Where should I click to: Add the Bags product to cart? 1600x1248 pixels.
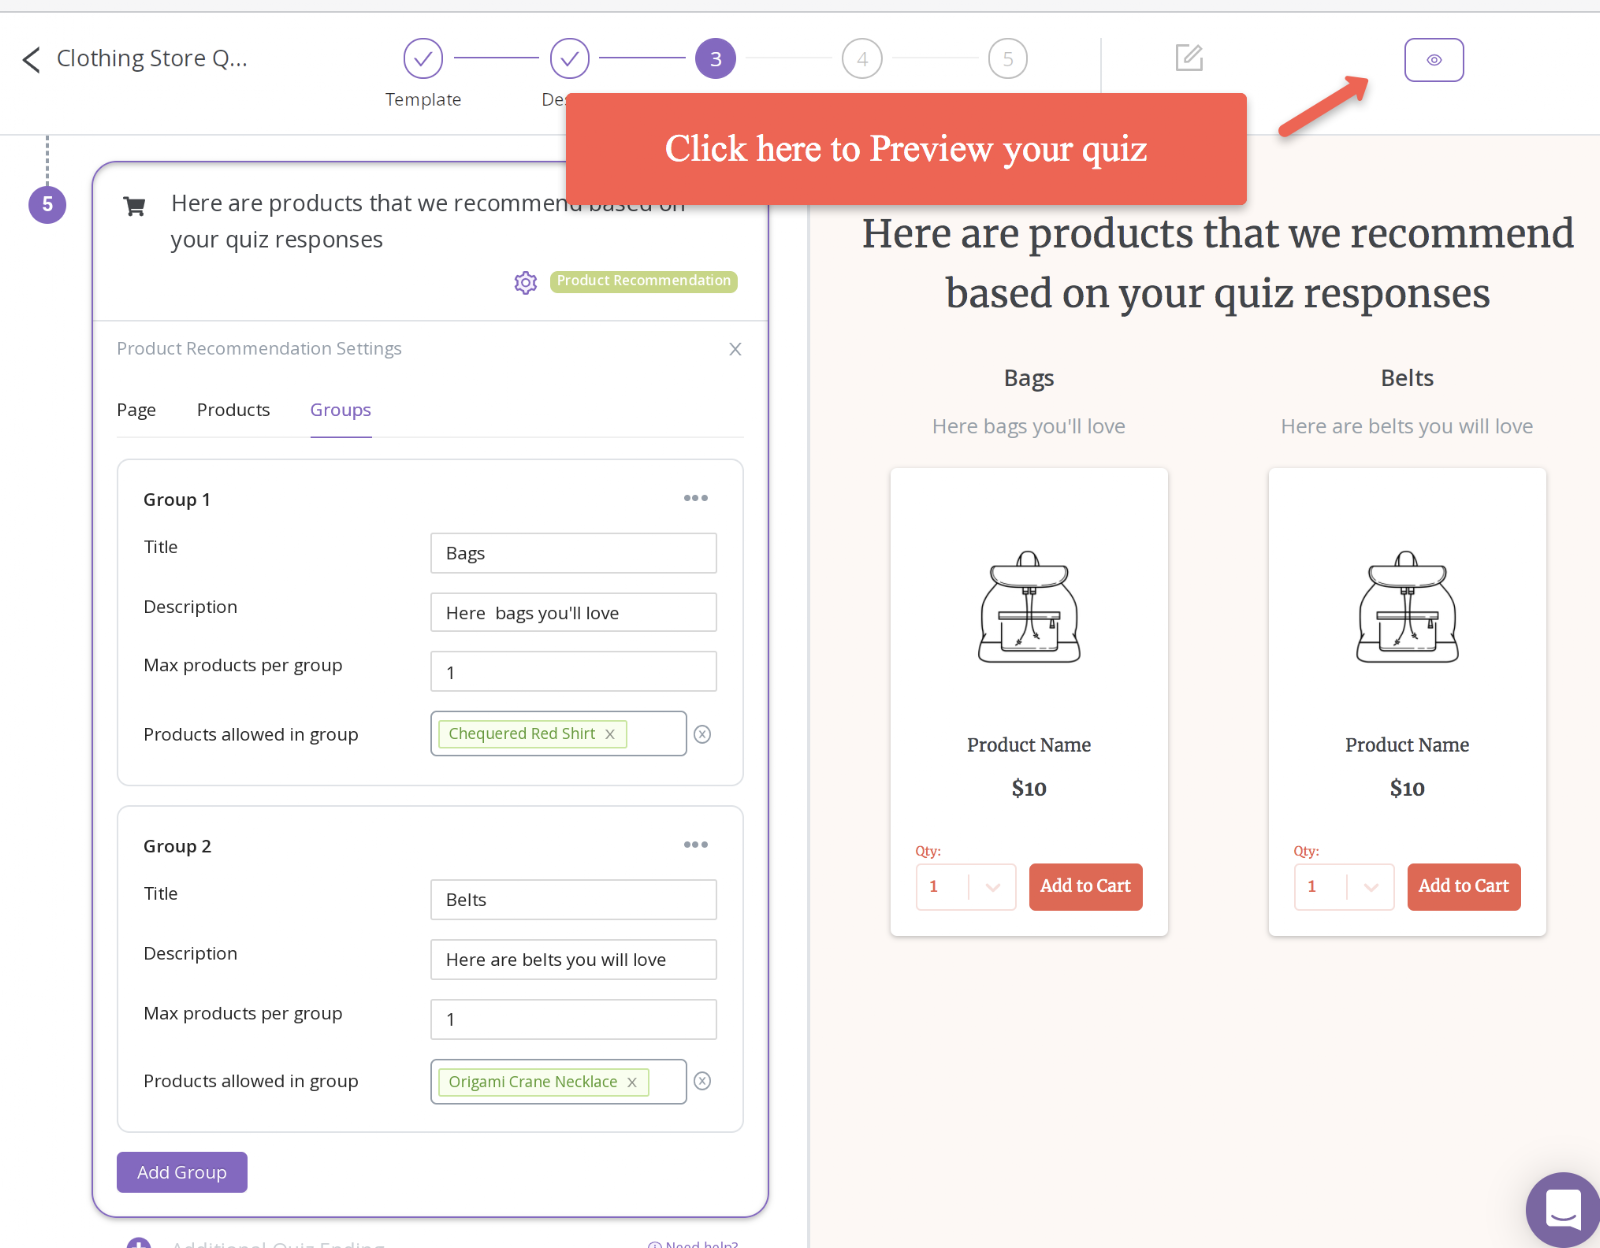tap(1085, 887)
